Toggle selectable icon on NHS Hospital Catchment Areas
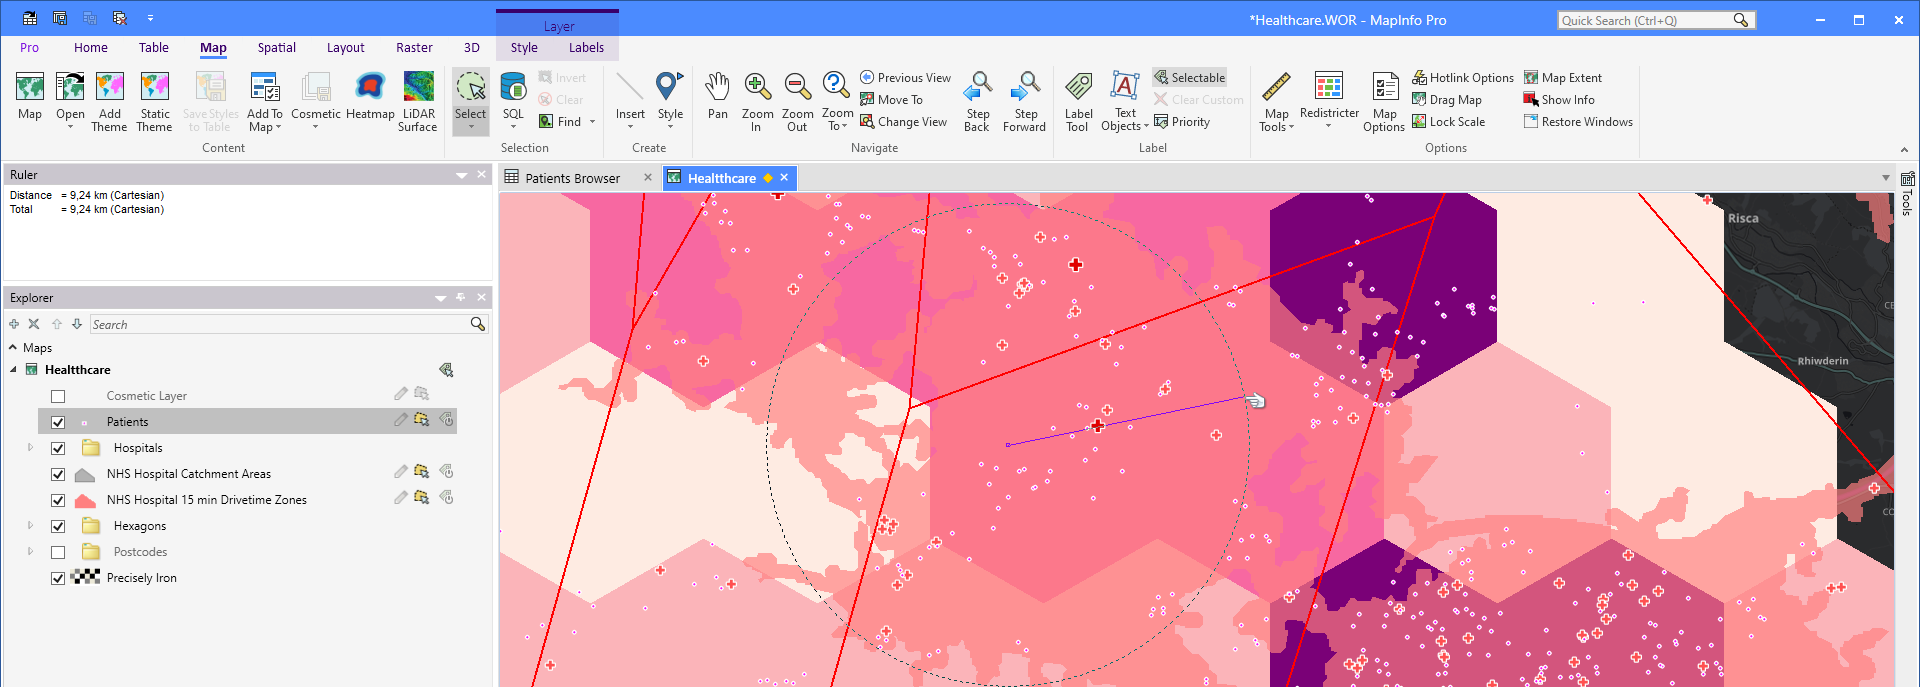Viewport: 1920px width, 687px height. pos(421,472)
